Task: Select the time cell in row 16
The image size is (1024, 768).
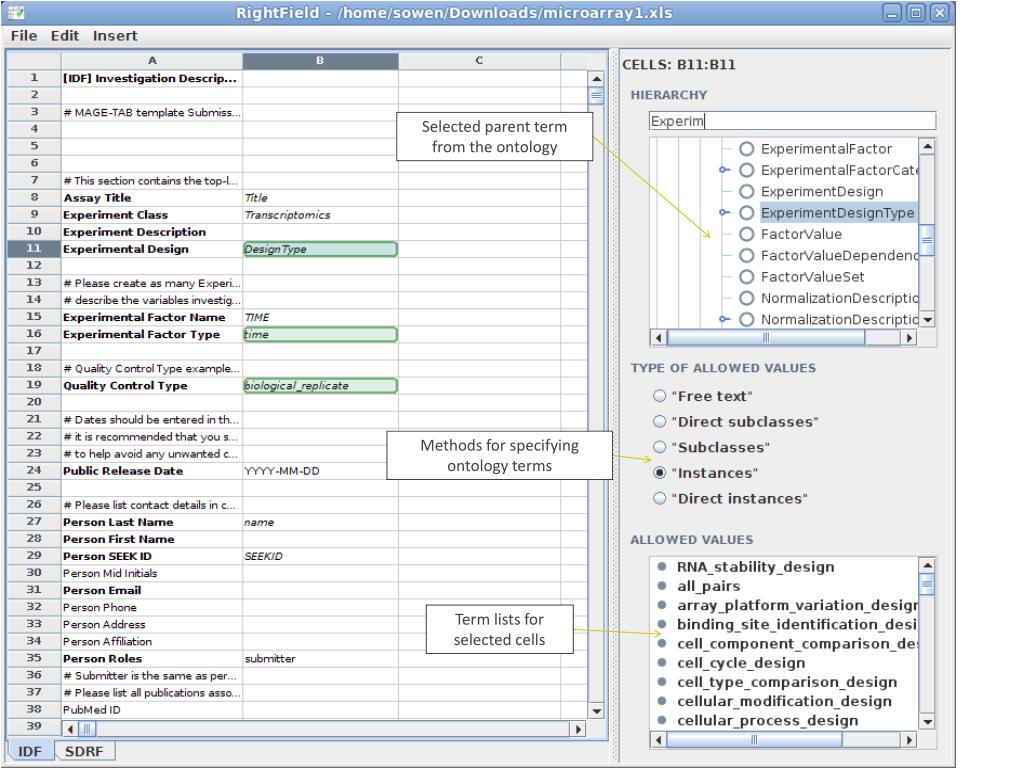Action: [x=320, y=334]
